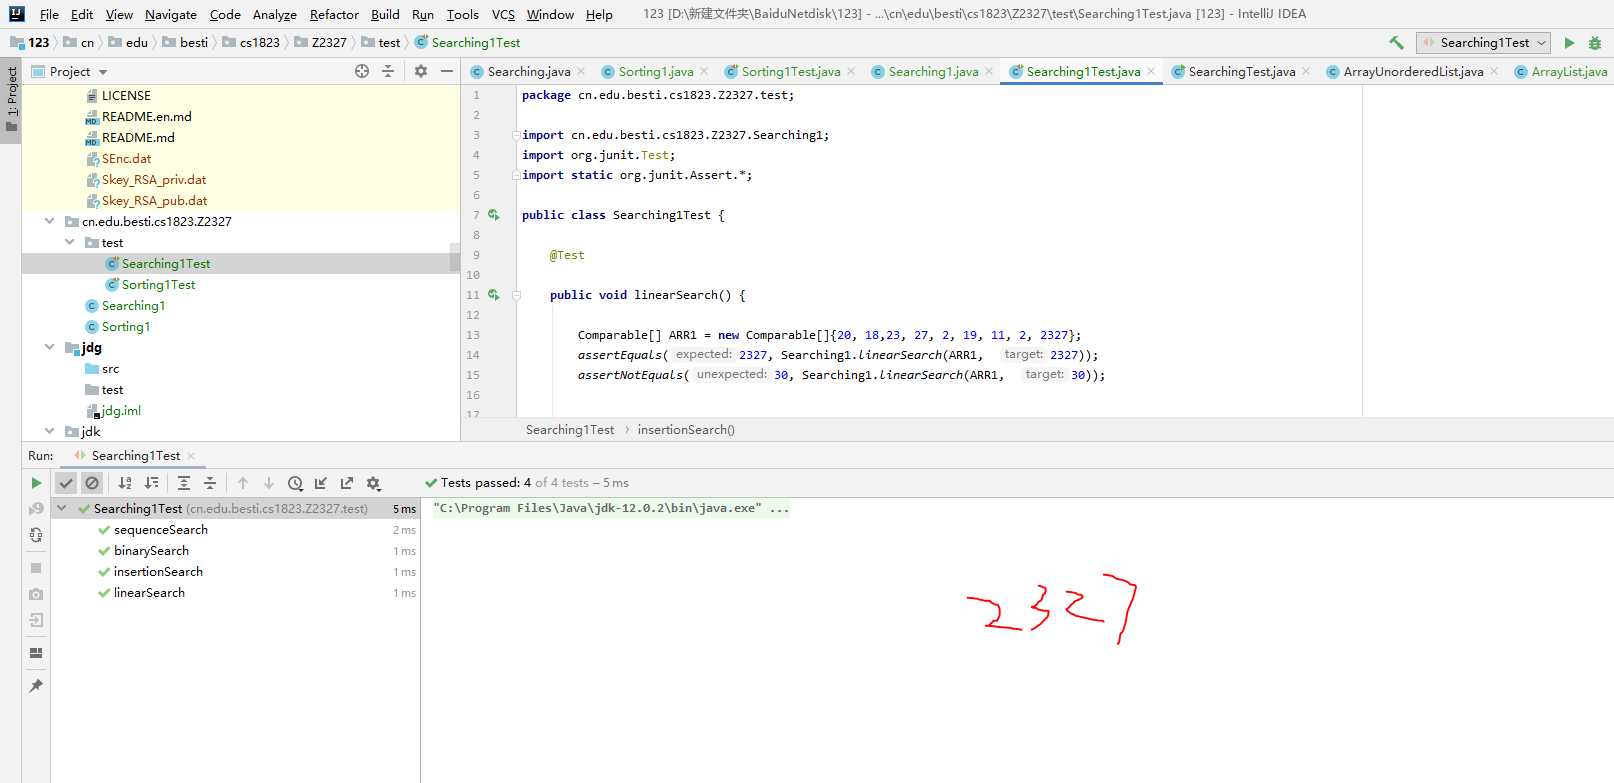Collapse the test folder under Z2327 package
Screen dimensions: 1614x783
pyautogui.click(x=69, y=242)
